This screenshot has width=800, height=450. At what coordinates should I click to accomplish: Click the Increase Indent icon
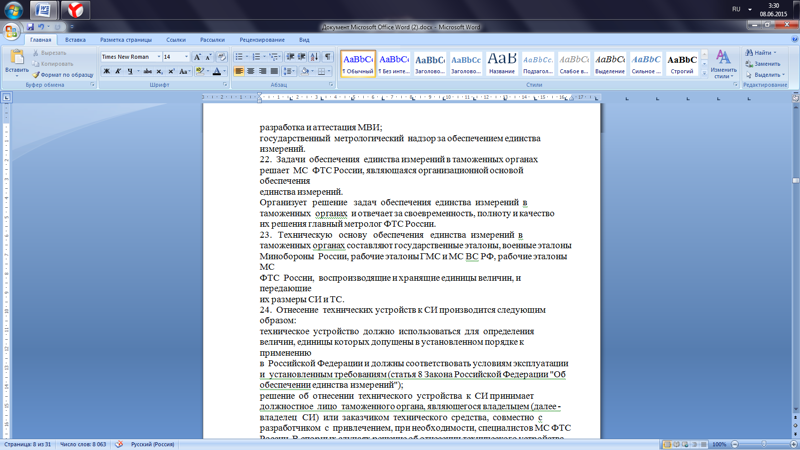302,57
